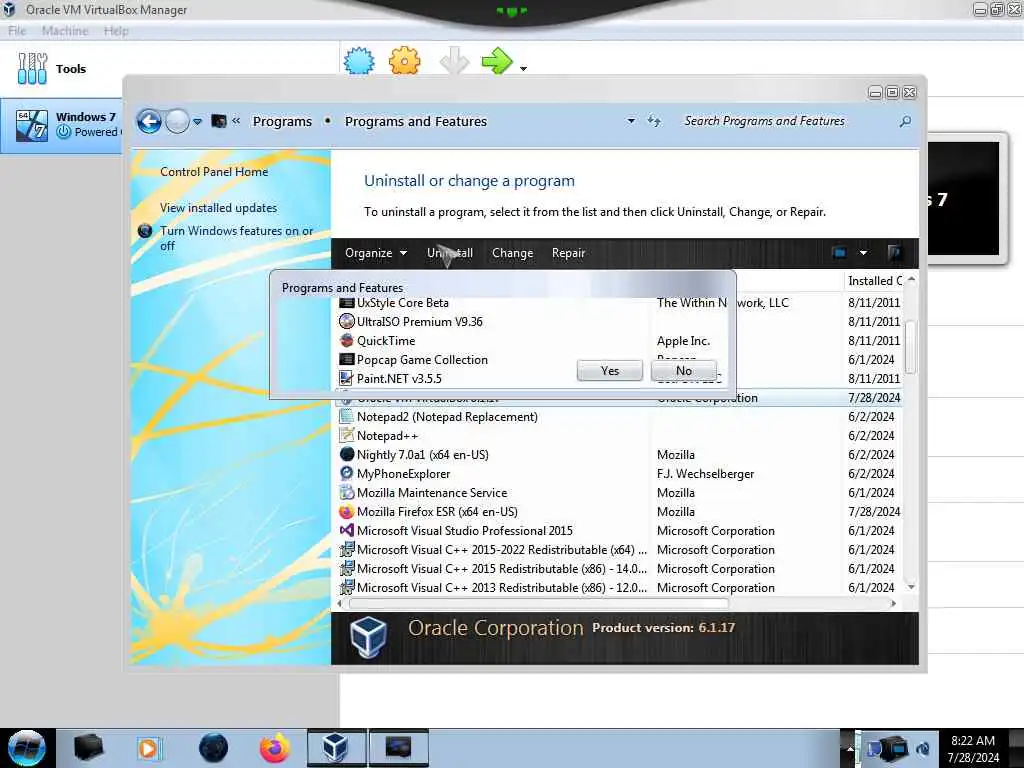Click the Uninstall toolbar command
Viewport: 1024px width, 768px height.
(x=450, y=253)
